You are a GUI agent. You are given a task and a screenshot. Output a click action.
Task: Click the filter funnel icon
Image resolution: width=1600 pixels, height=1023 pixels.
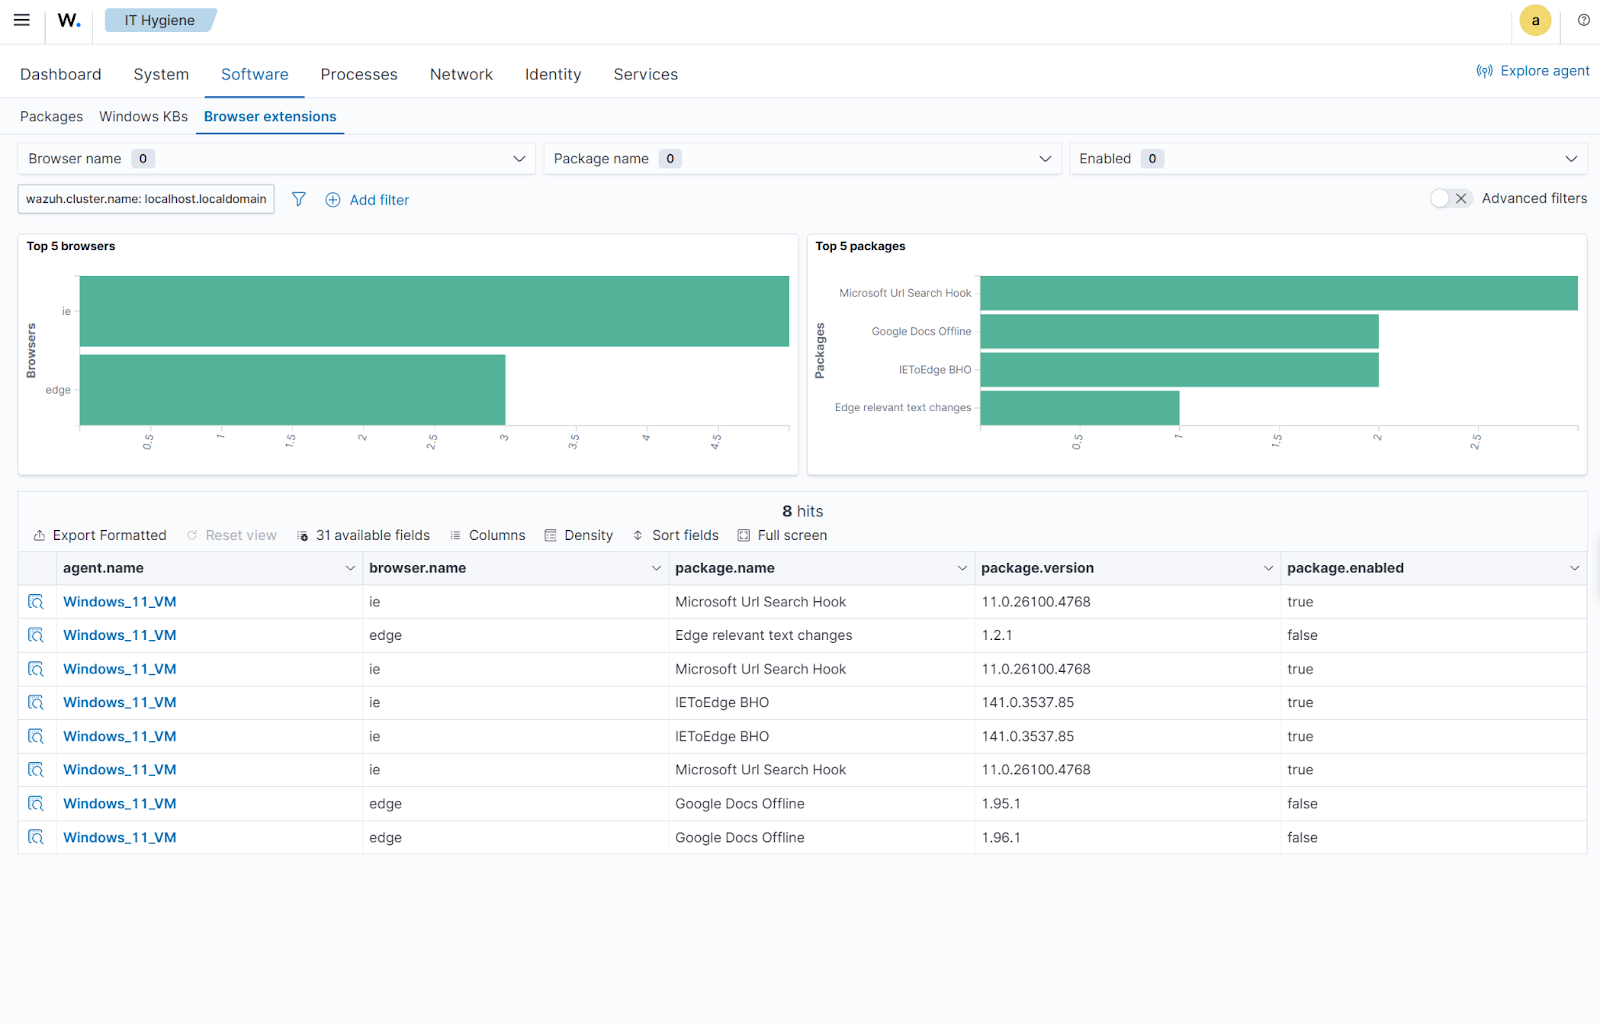click(x=298, y=199)
